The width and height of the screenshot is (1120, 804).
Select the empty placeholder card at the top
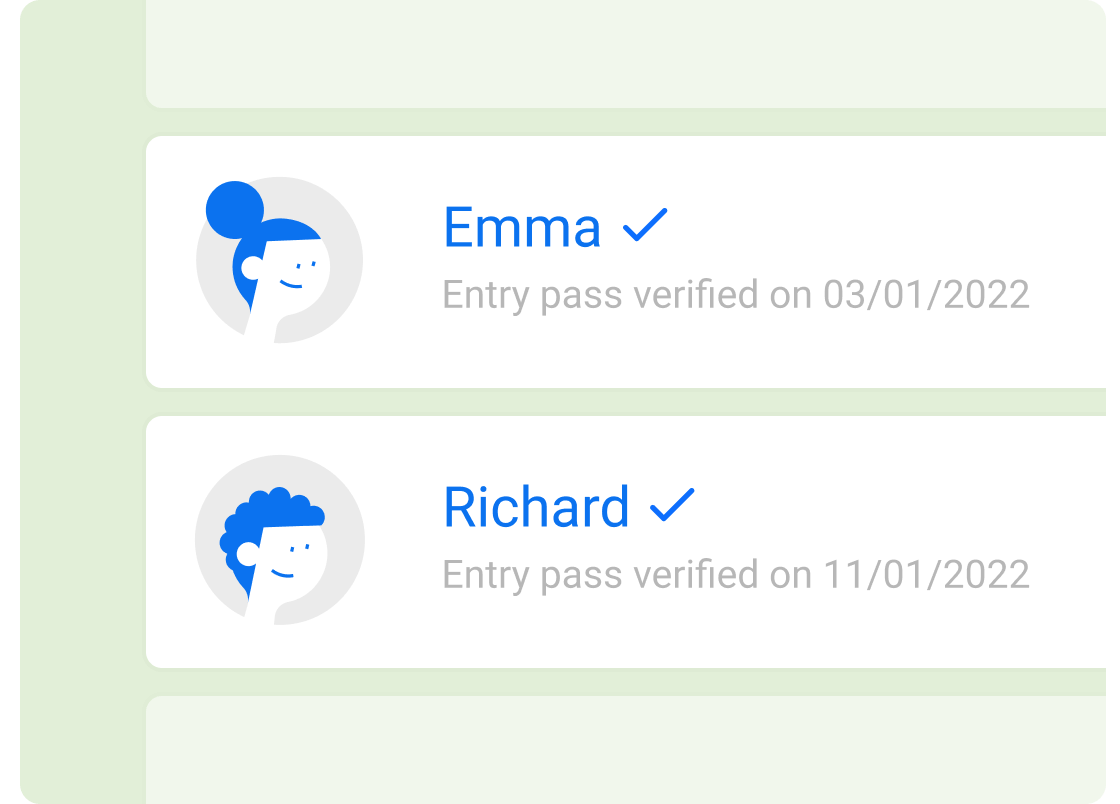(x=625, y=54)
